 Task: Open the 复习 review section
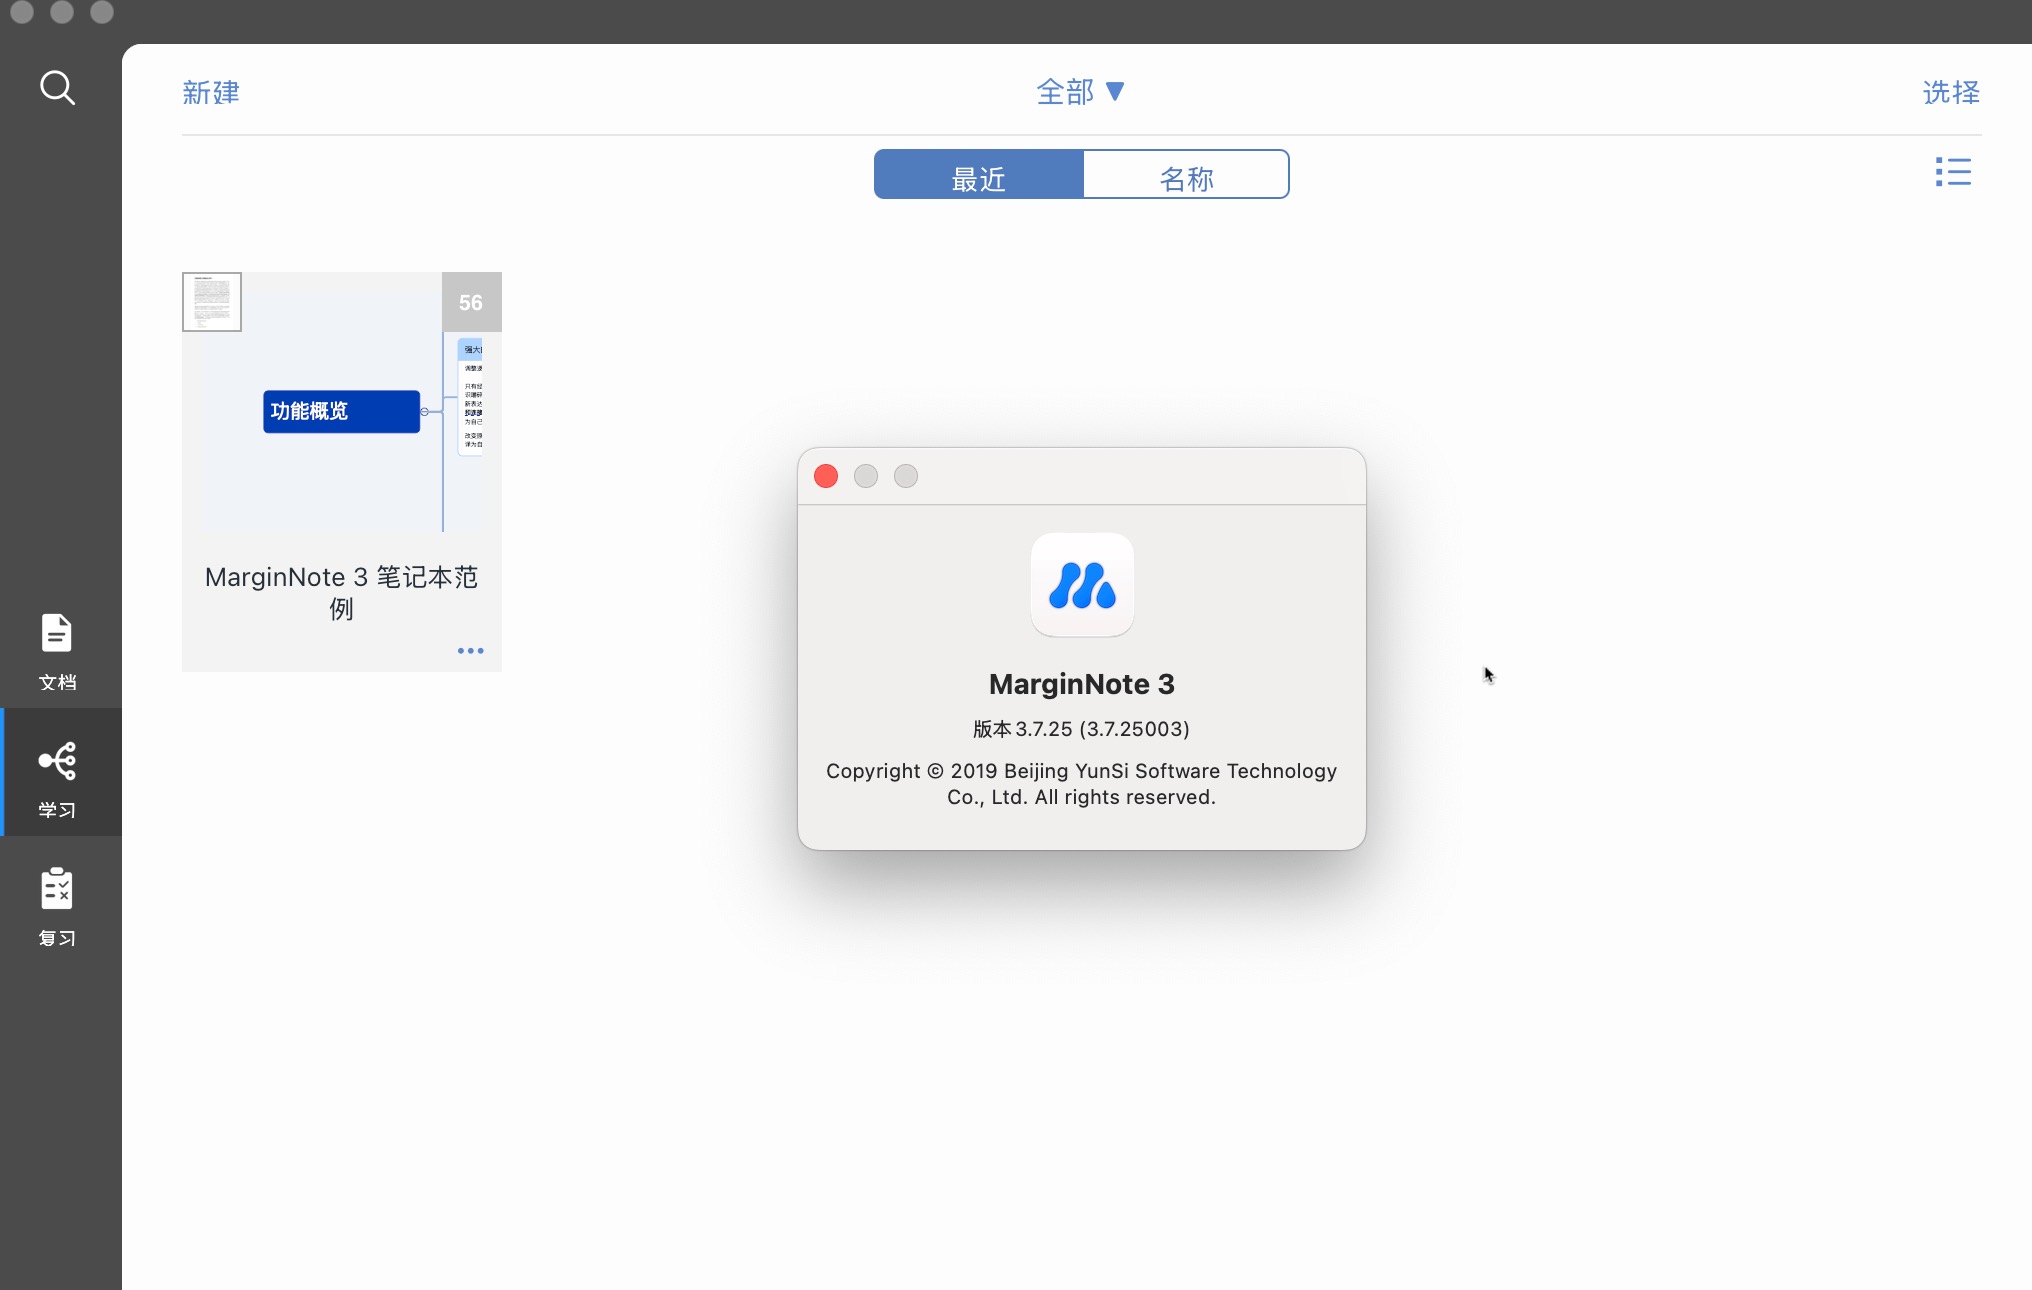point(58,908)
